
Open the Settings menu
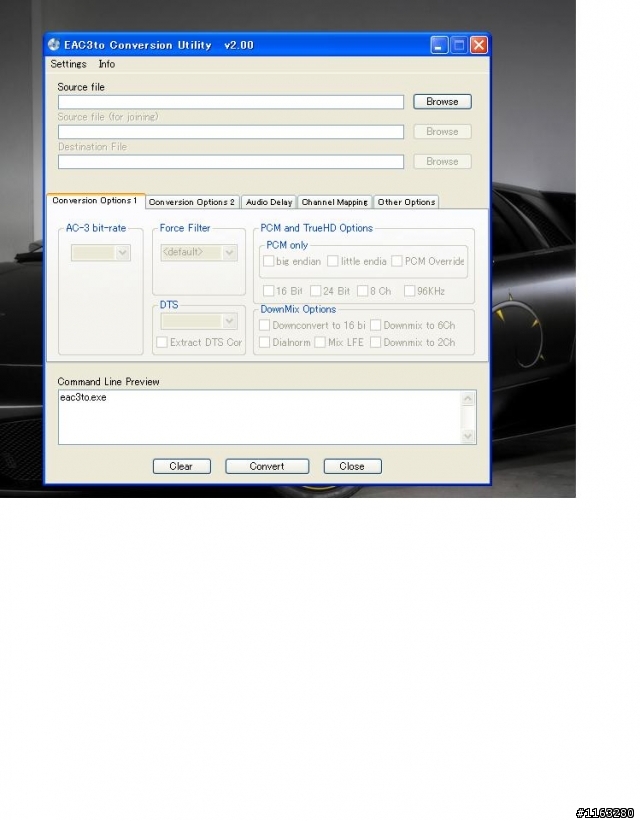[68, 64]
